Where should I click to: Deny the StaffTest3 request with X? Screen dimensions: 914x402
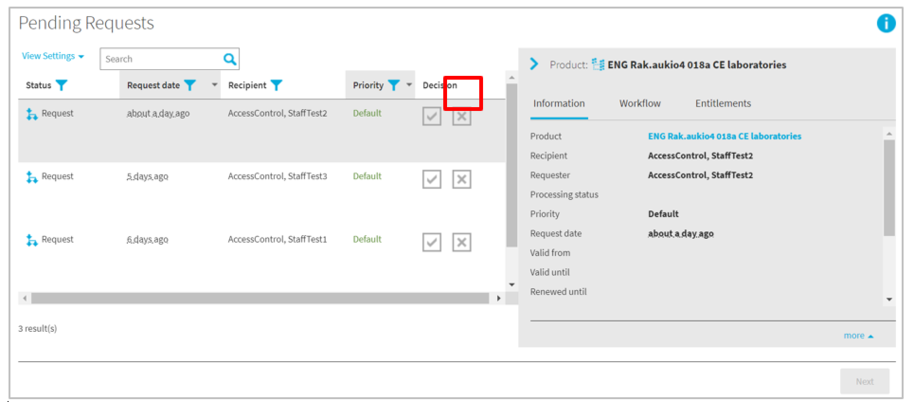click(462, 179)
